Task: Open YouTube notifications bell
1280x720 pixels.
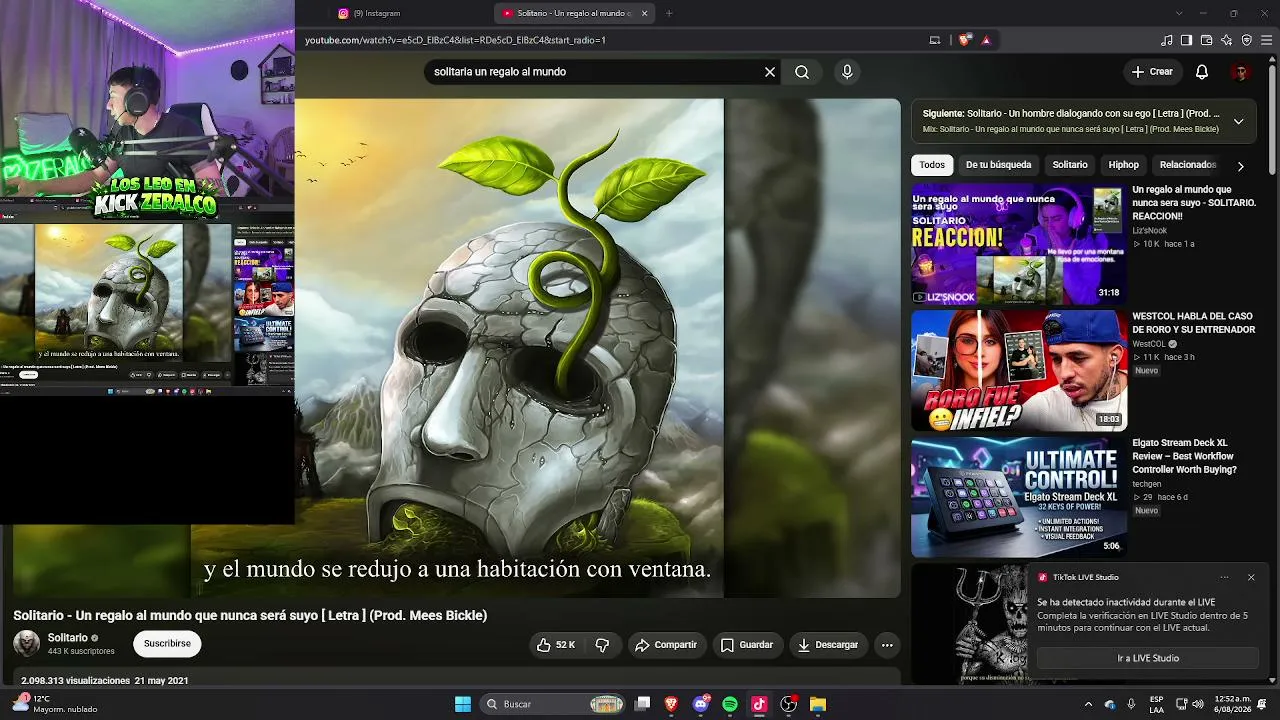Action: (x=1202, y=72)
